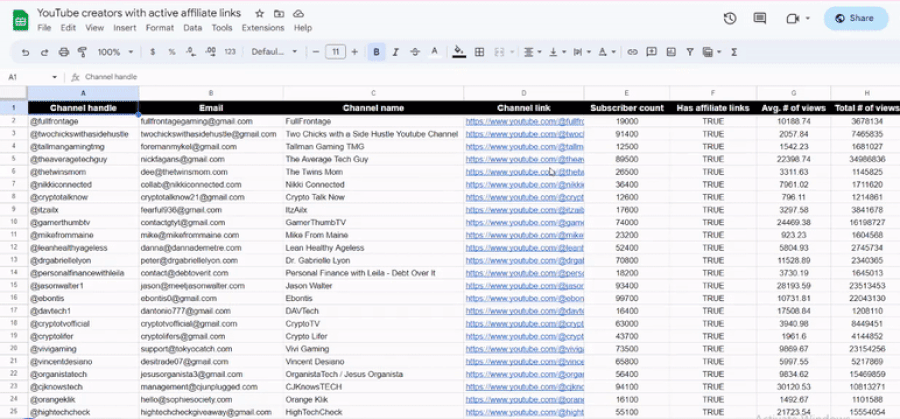The width and height of the screenshot is (900, 419).
Task: Expand the Default font family dropdown
Action: point(273,52)
